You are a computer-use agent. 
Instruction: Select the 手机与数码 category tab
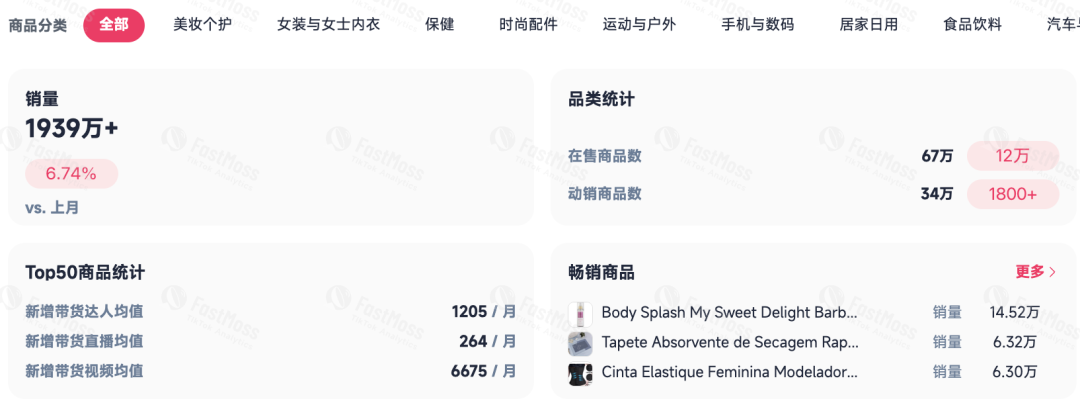[757, 24]
